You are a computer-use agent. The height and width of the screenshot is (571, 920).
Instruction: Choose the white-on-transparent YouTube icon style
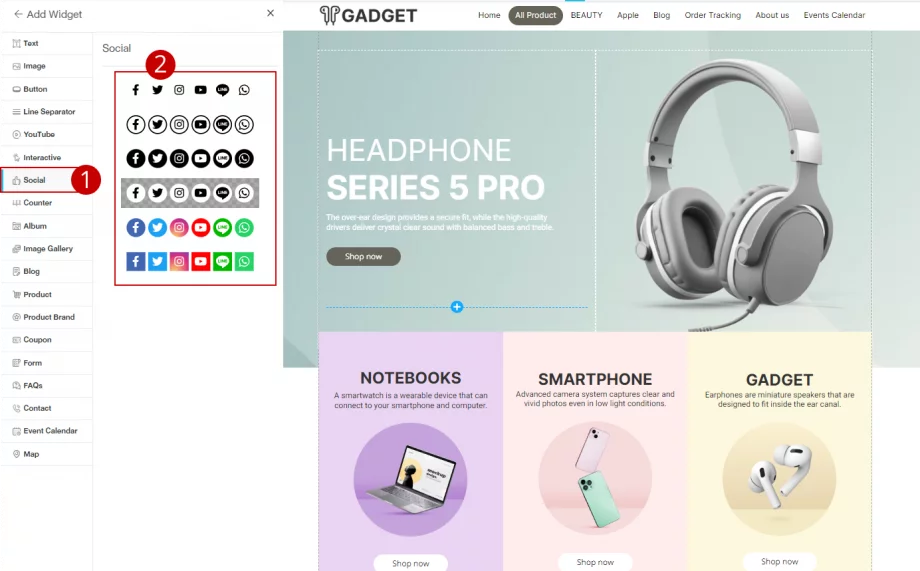point(201,193)
